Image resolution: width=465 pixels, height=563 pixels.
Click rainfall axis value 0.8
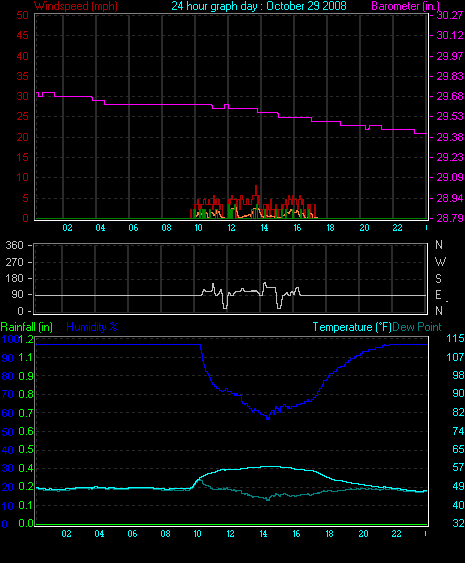tap(26, 394)
